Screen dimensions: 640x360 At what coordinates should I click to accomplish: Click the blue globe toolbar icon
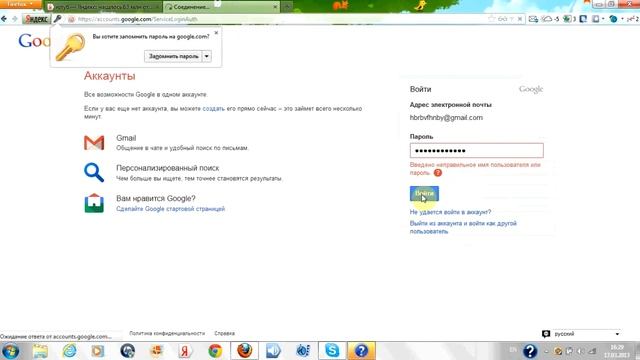(x=613, y=19)
